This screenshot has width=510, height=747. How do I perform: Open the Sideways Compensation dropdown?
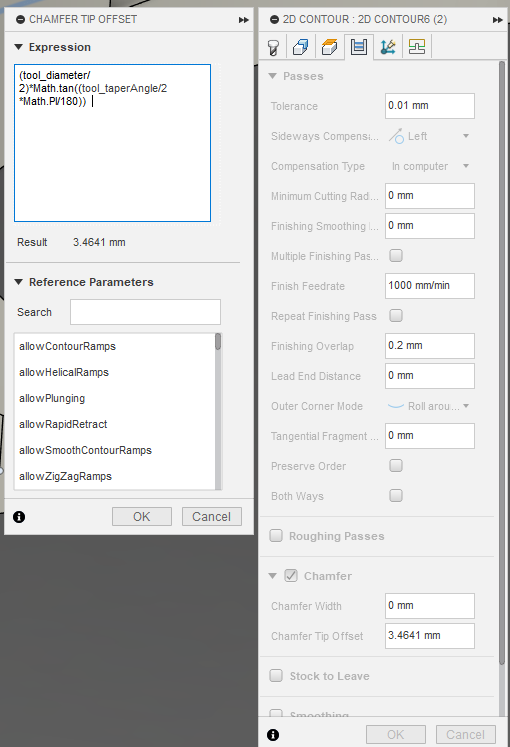430,136
